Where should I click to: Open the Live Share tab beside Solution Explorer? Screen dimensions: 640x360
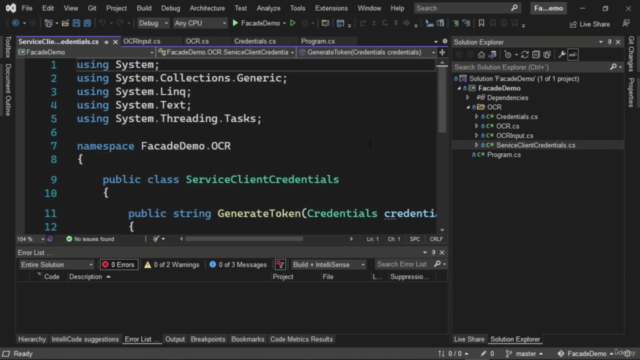(469, 339)
